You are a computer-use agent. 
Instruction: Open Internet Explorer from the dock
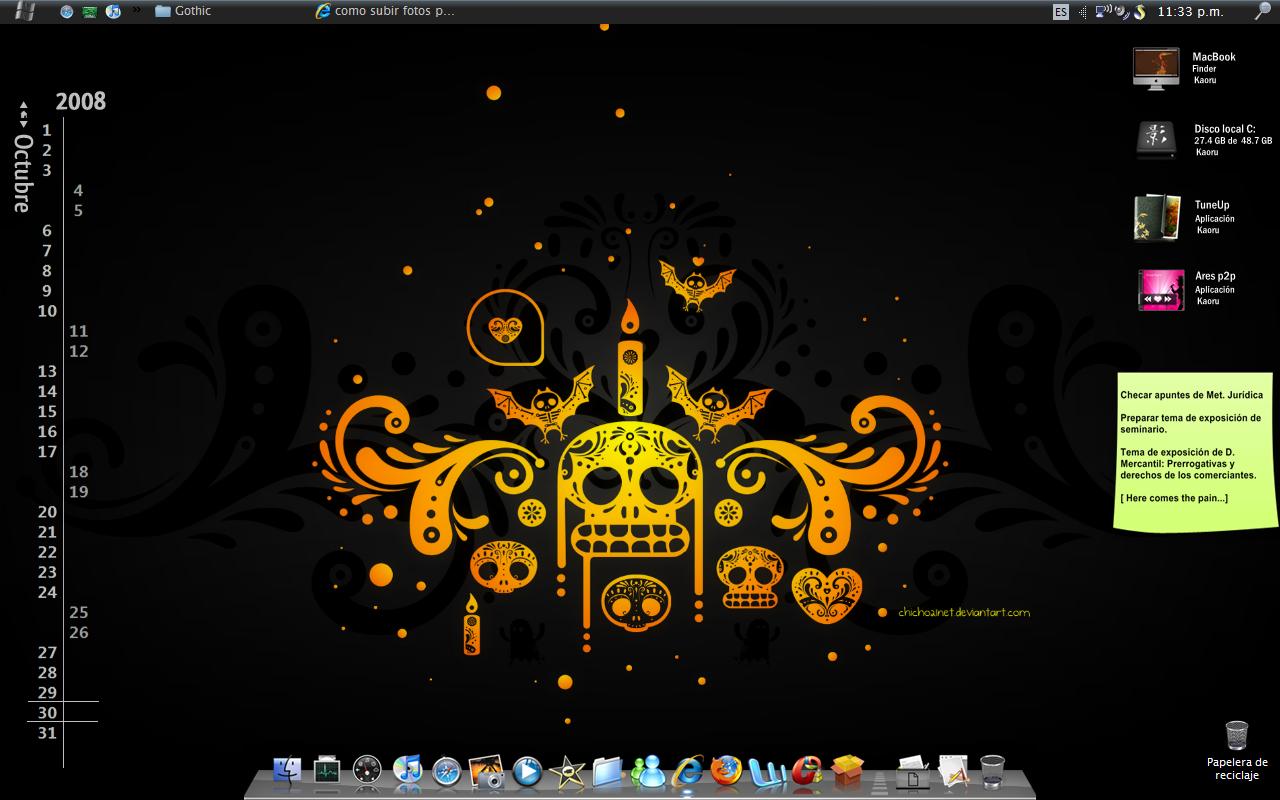(x=688, y=771)
